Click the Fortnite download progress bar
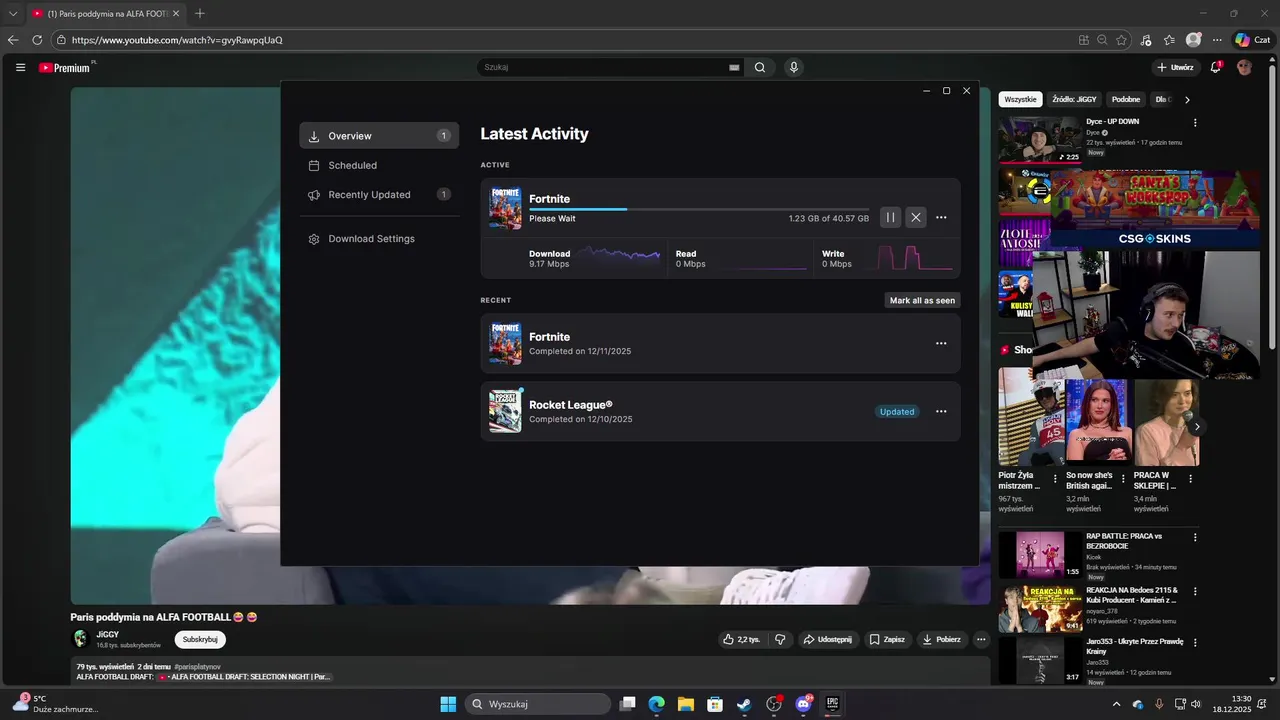This screenshot has width=1280, height=720. [699, 209]
